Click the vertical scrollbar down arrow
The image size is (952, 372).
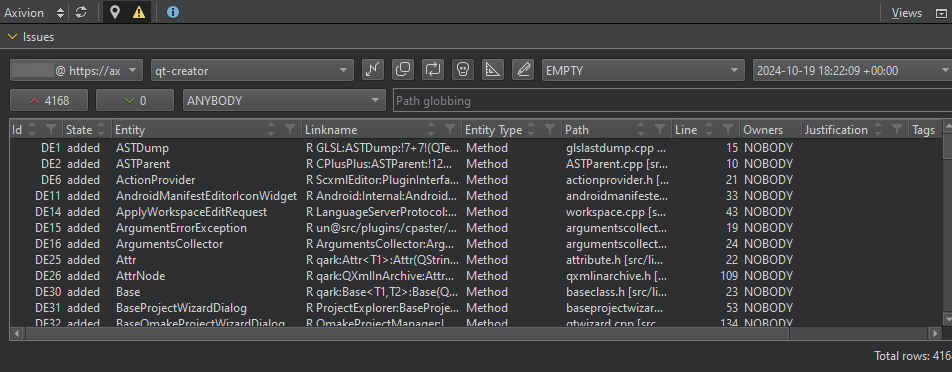point(947,319)
